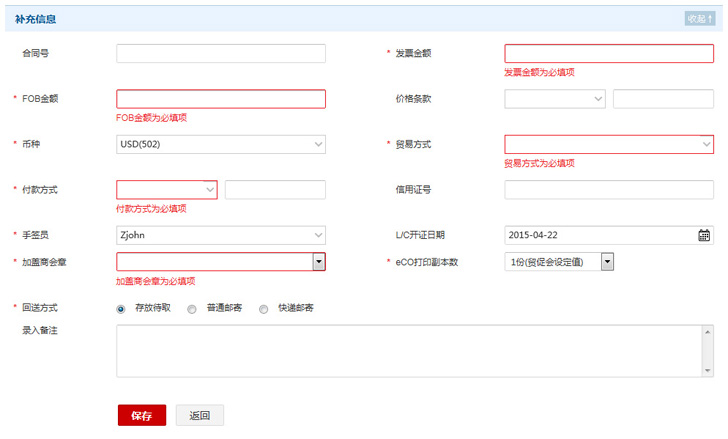Viewport: 728px width, 439px height.
Task: Click into the FOB金额 text box
Action: pyautogui.click(x=221, y=99)
